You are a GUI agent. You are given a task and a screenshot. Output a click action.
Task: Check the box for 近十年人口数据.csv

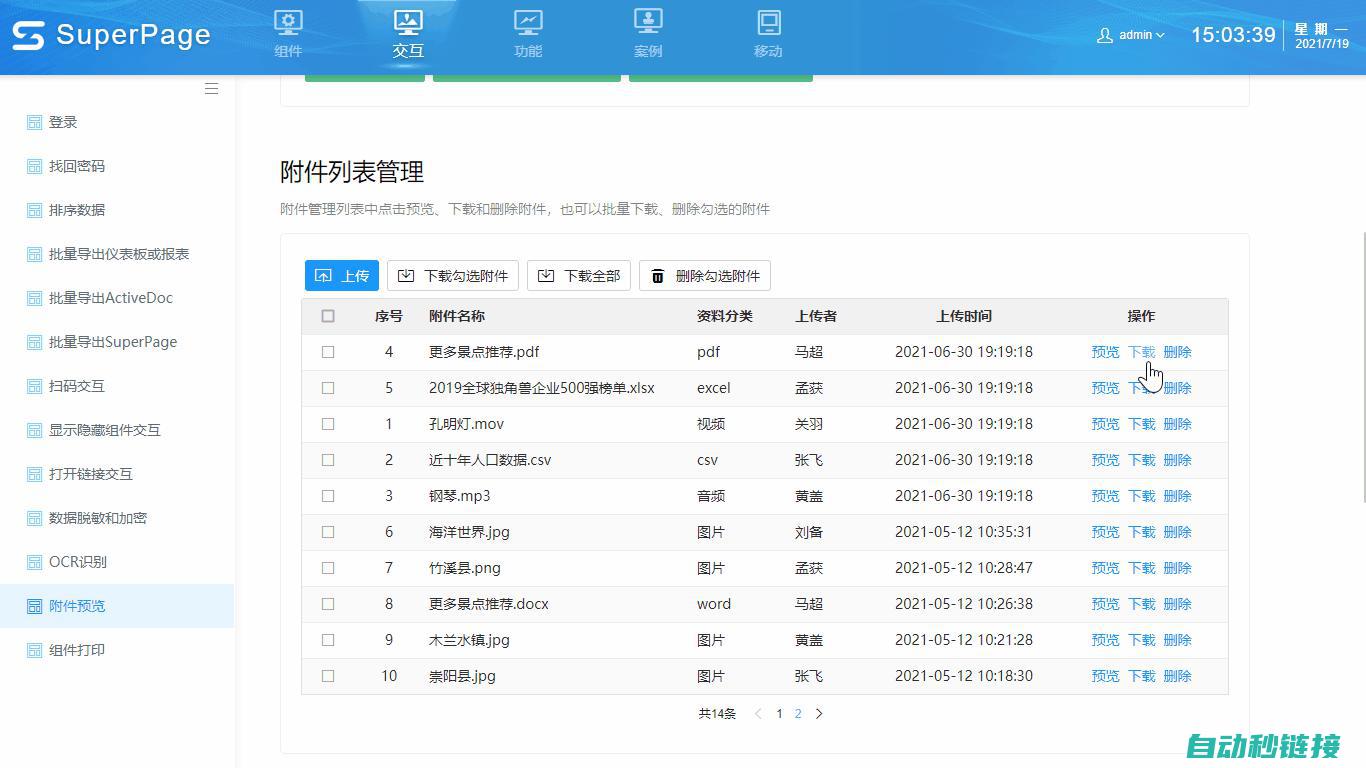[328, 460]
